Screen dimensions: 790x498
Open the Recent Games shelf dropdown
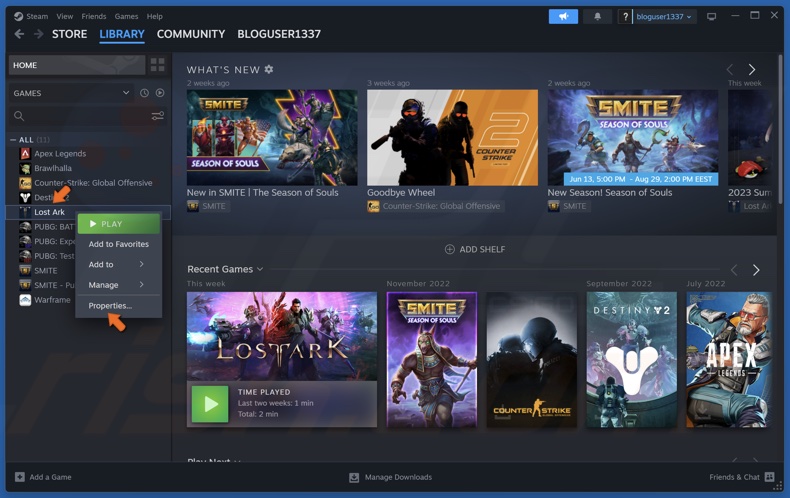point(260,269)
